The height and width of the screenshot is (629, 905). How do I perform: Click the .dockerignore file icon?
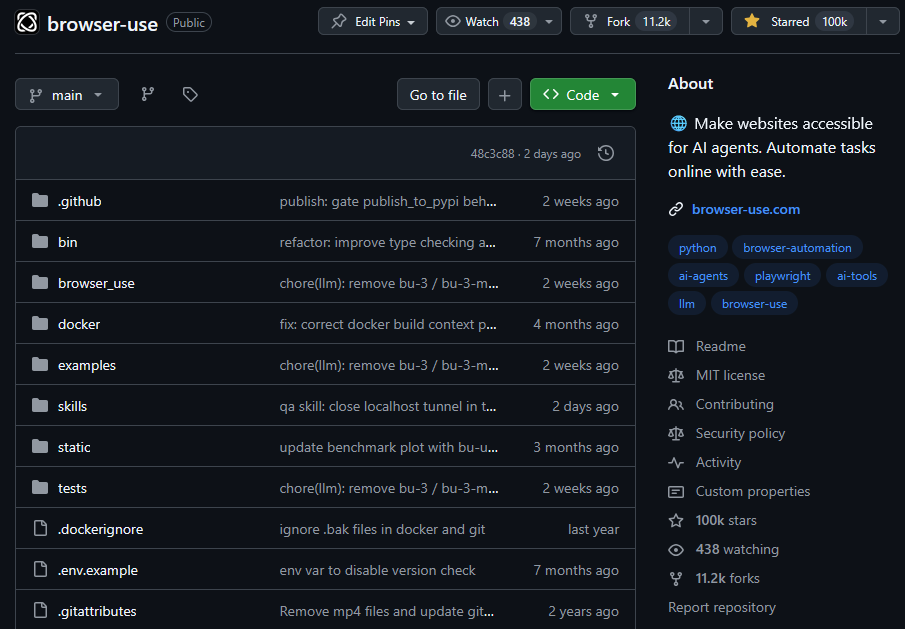[40, 529]
